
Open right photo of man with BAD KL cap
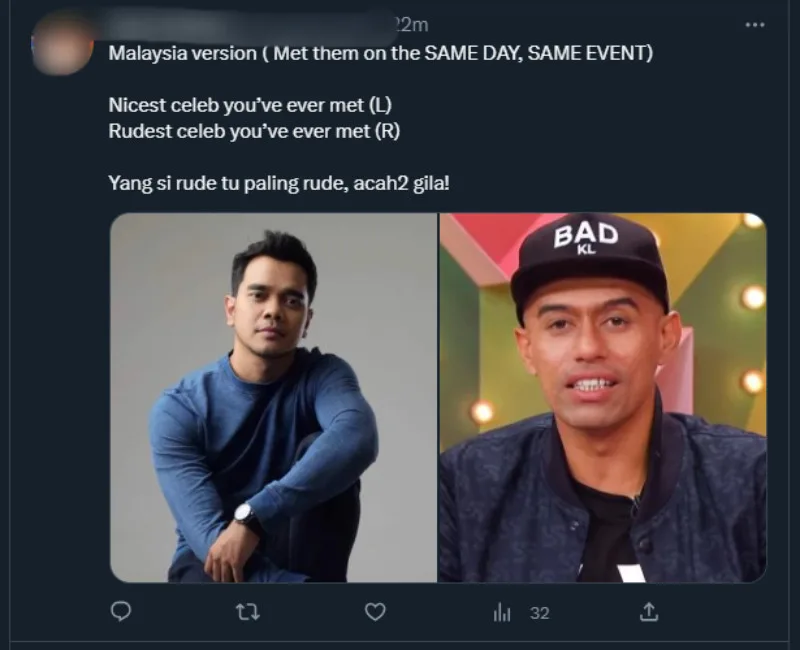coord(603,397)
